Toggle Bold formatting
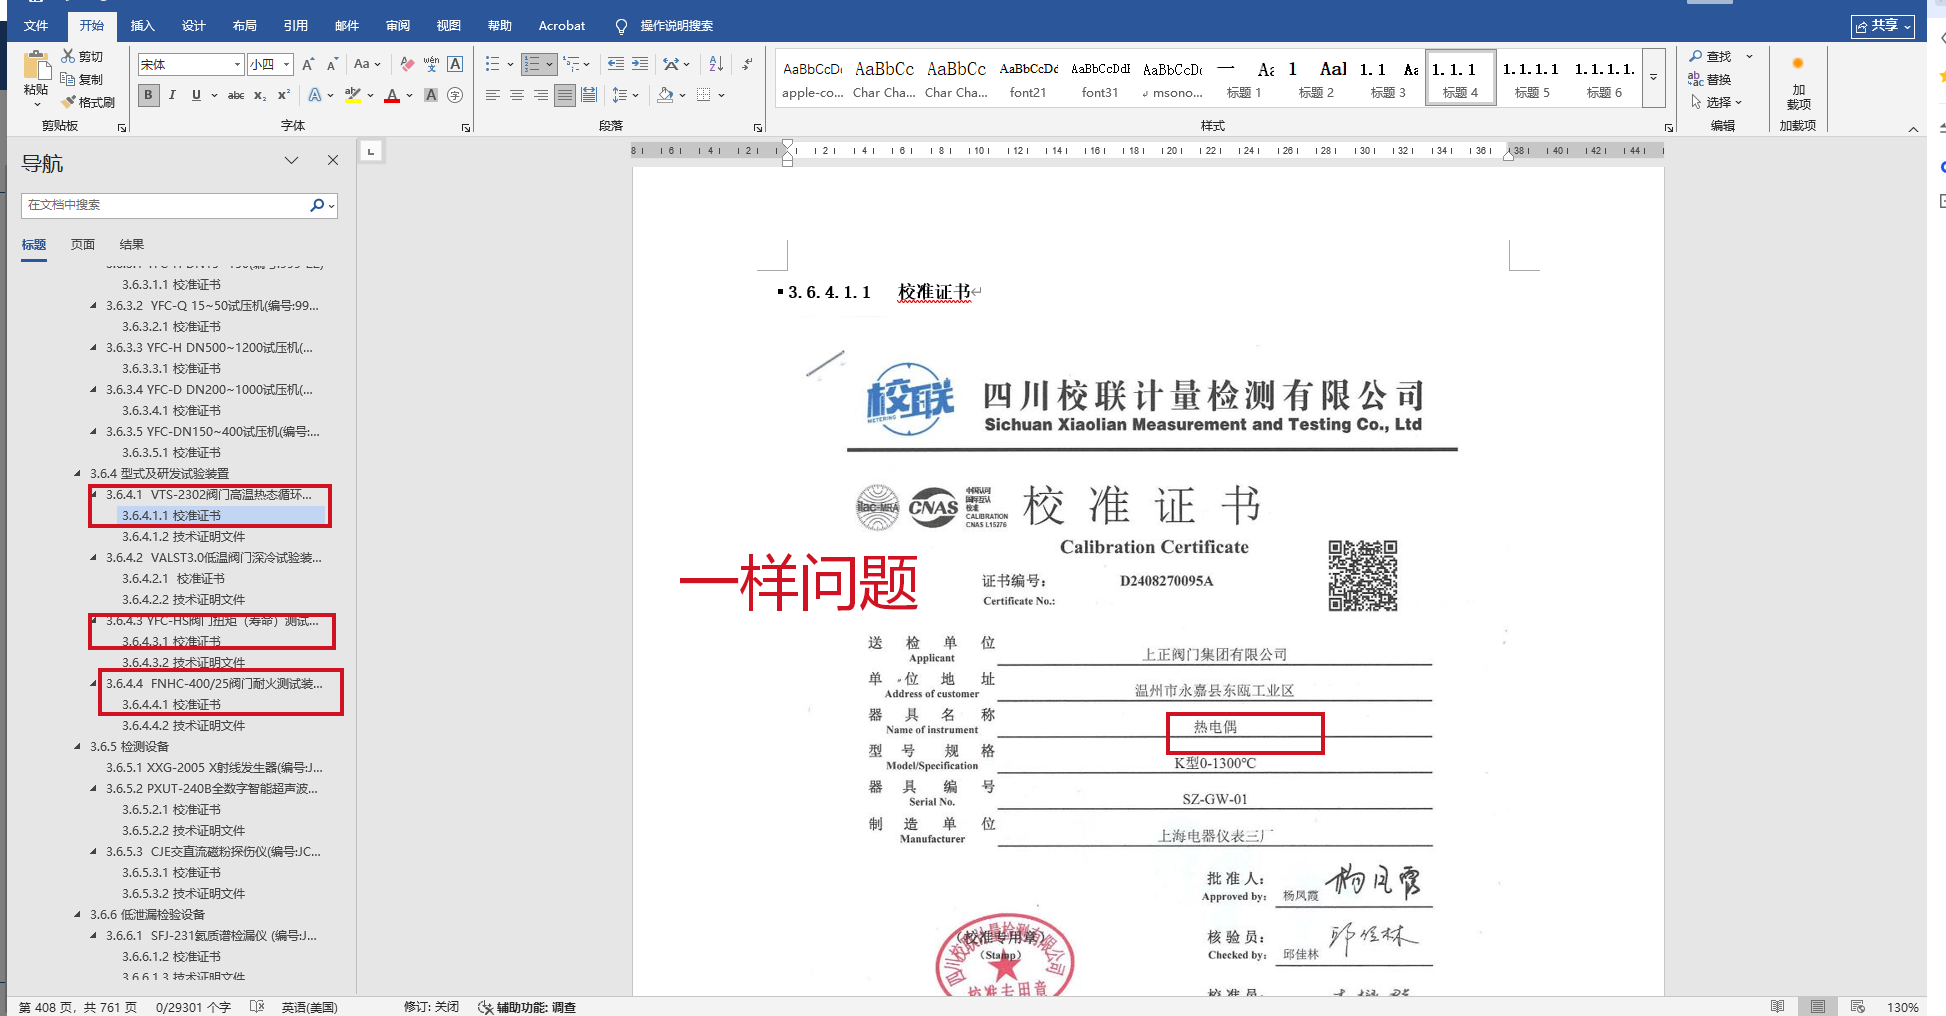The image size is (1946, 1016). (149, 95)
